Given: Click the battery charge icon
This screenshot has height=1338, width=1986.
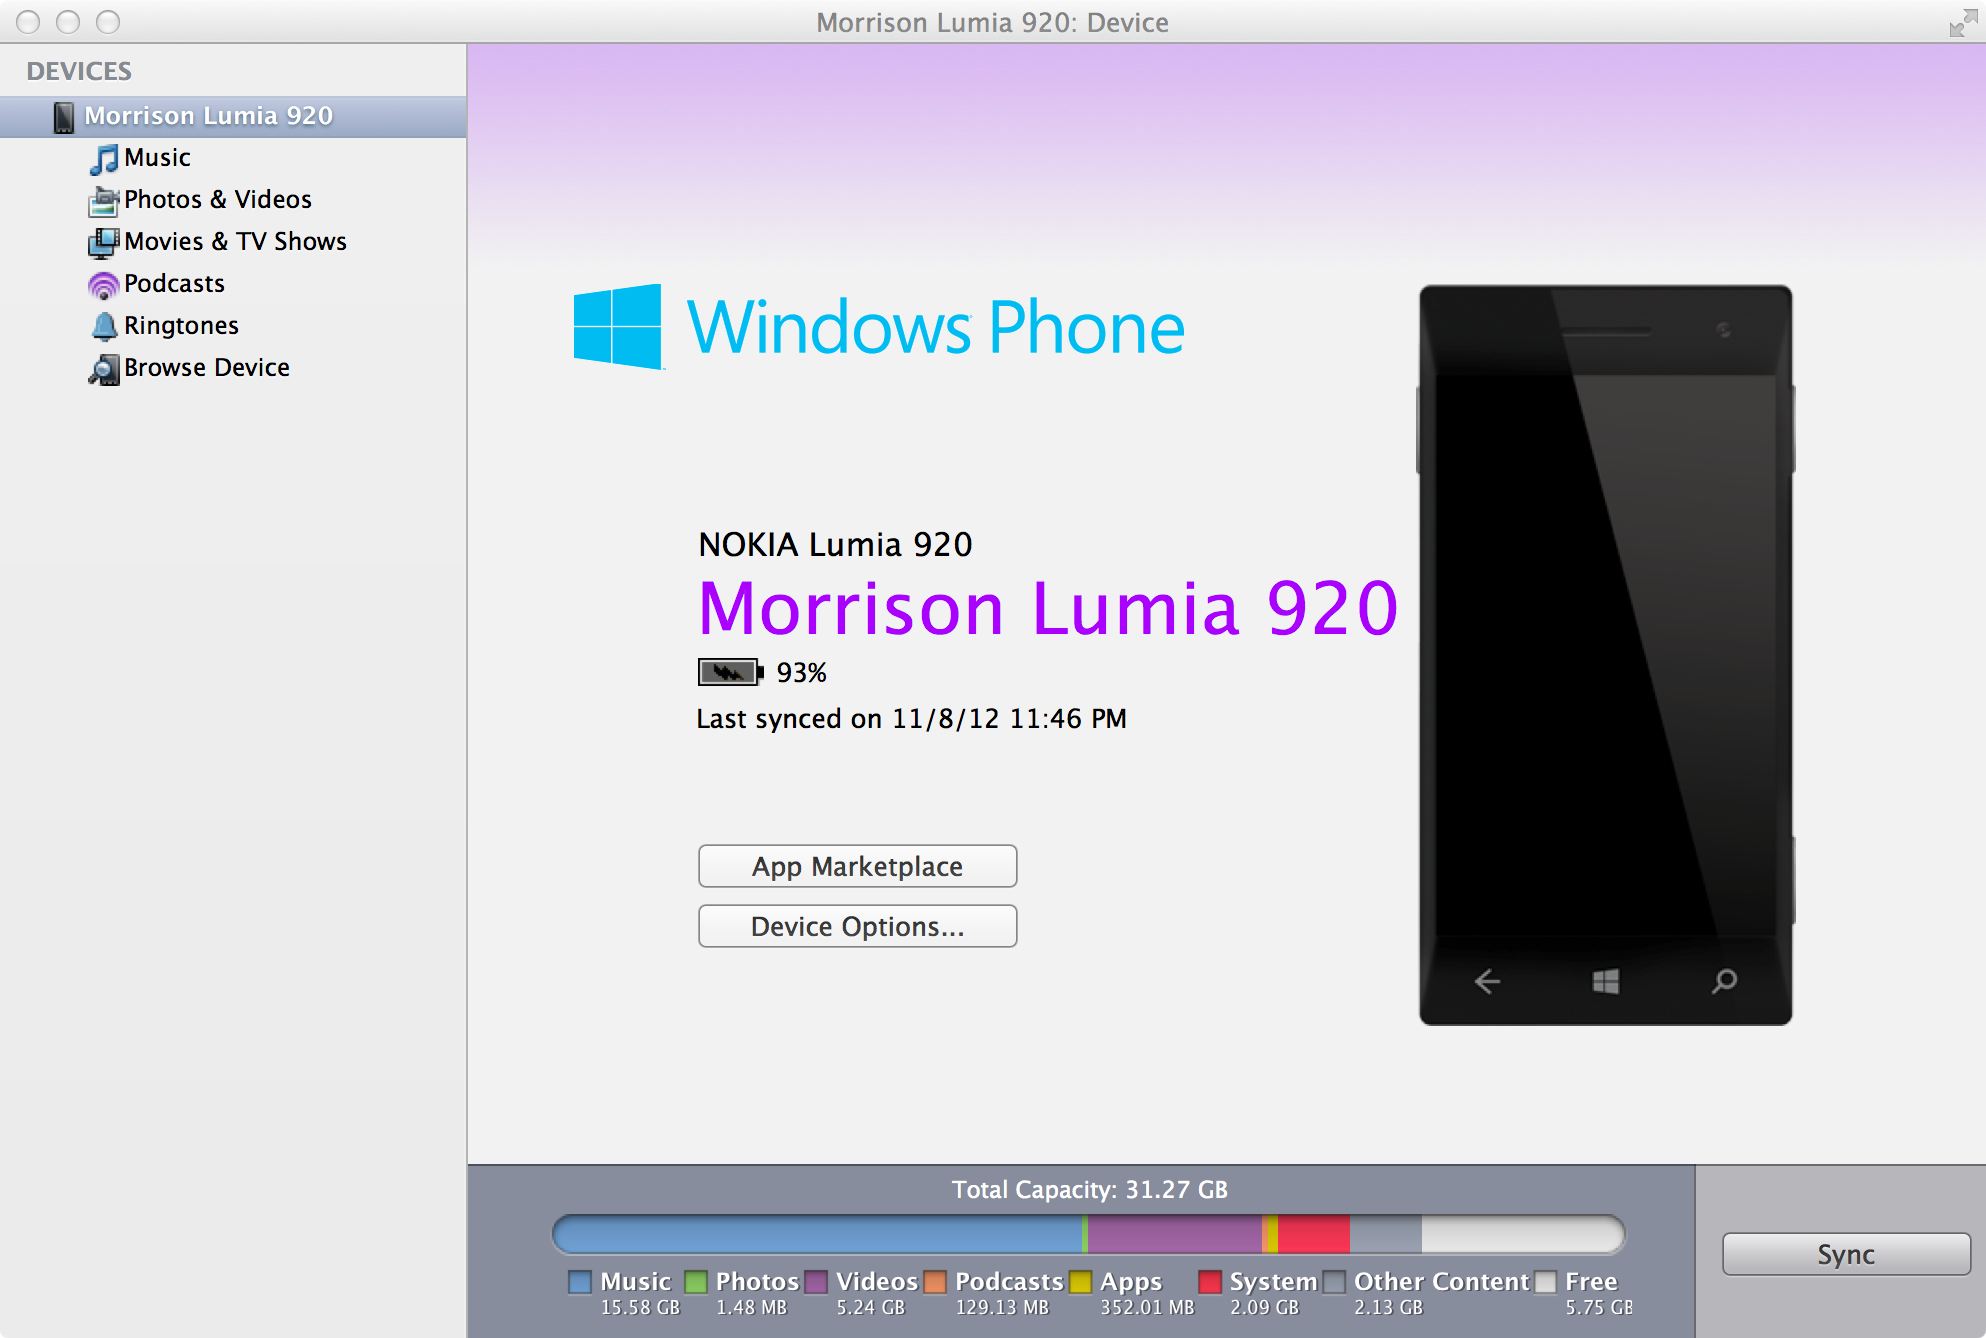Looking at the screenshot, I should pyautogui.click(x=731, y=672).
